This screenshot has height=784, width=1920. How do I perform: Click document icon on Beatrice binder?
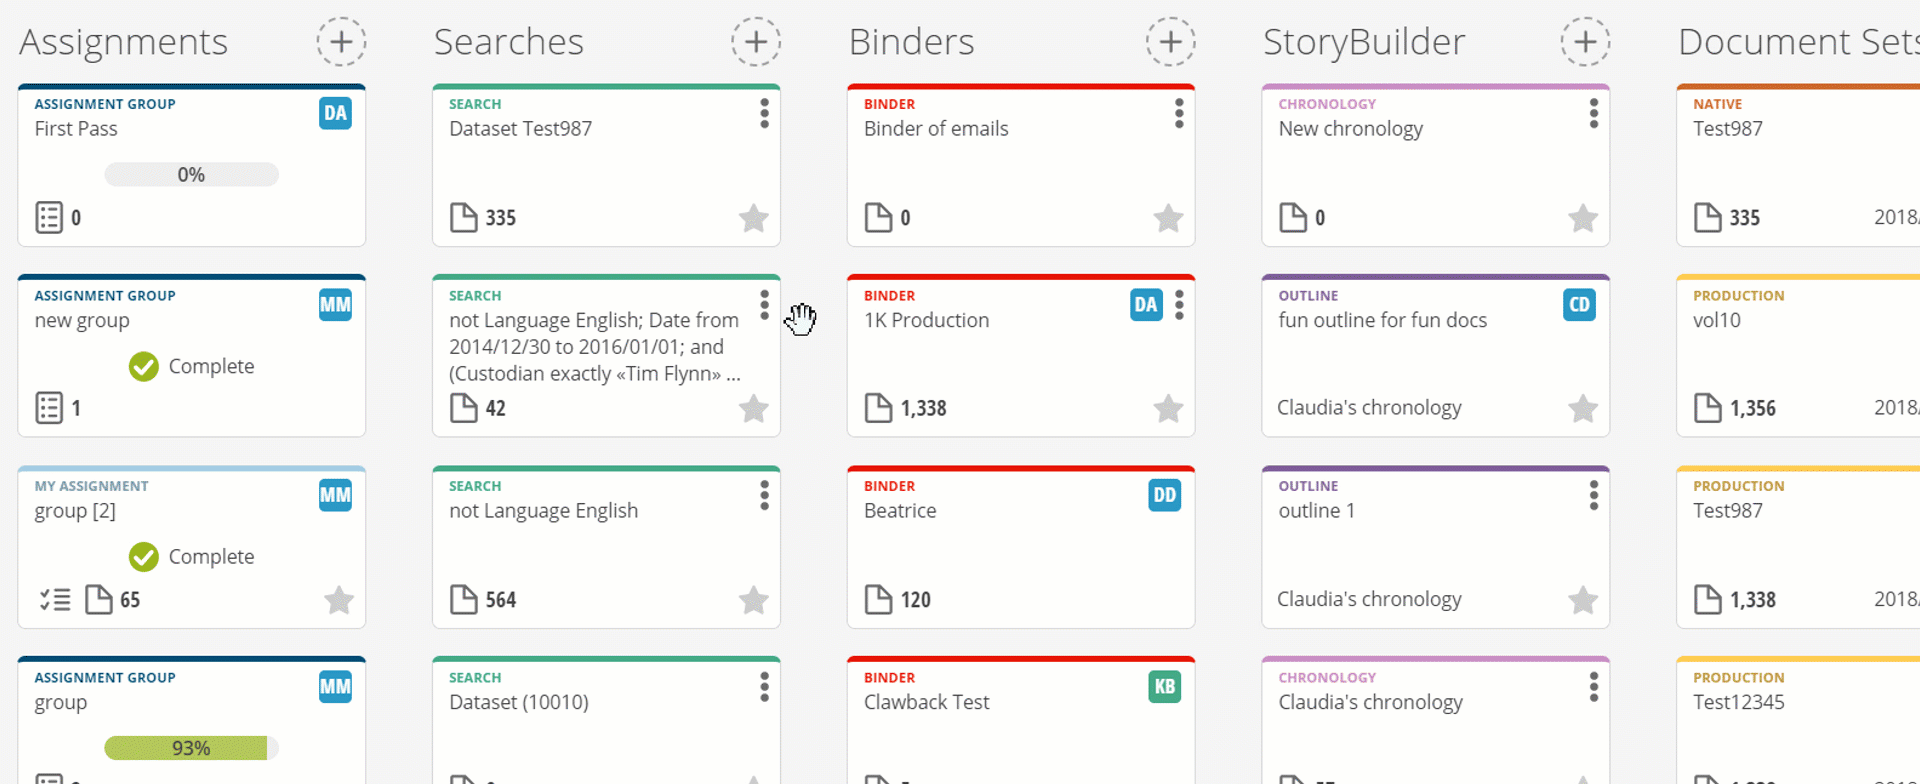tap(878, 600)
